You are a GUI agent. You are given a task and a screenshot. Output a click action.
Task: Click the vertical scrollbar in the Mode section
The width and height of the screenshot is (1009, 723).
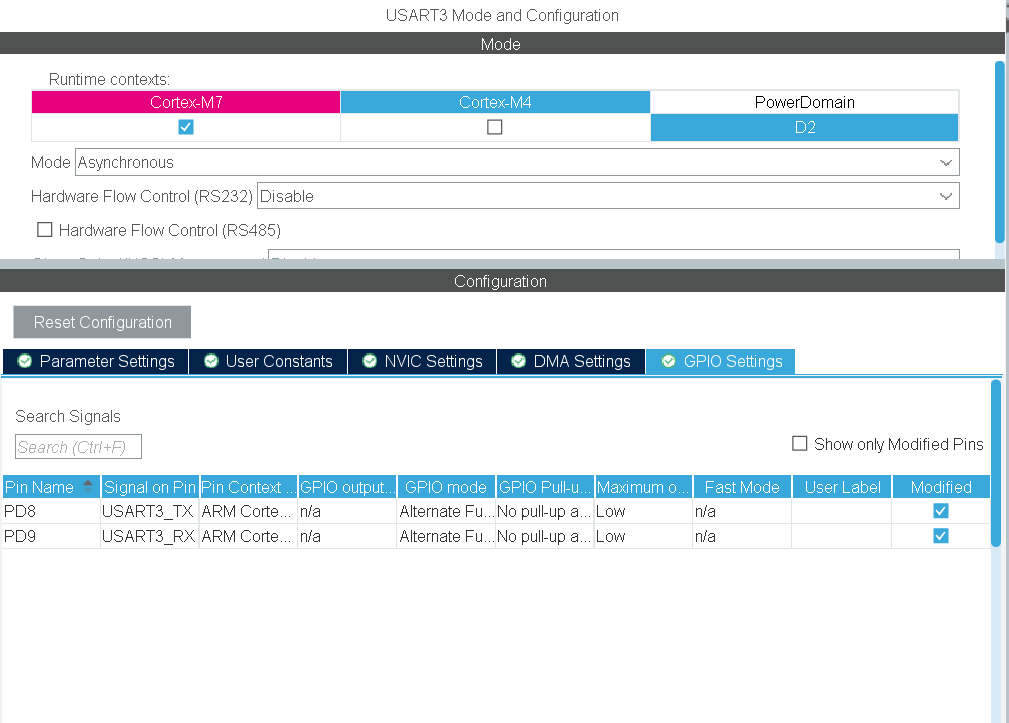tap(997, 150)
